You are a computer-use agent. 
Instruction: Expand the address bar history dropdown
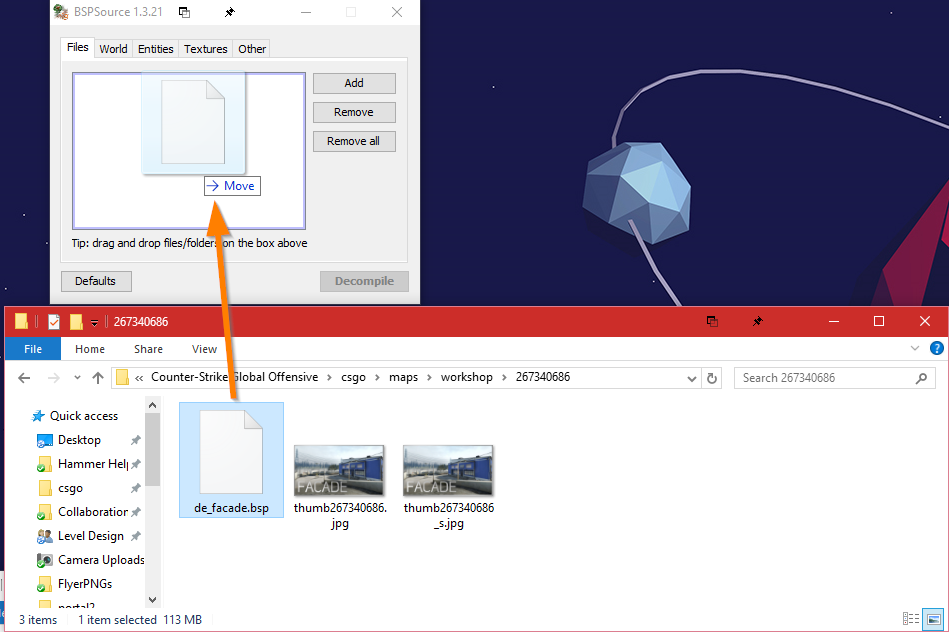point(692,378)
